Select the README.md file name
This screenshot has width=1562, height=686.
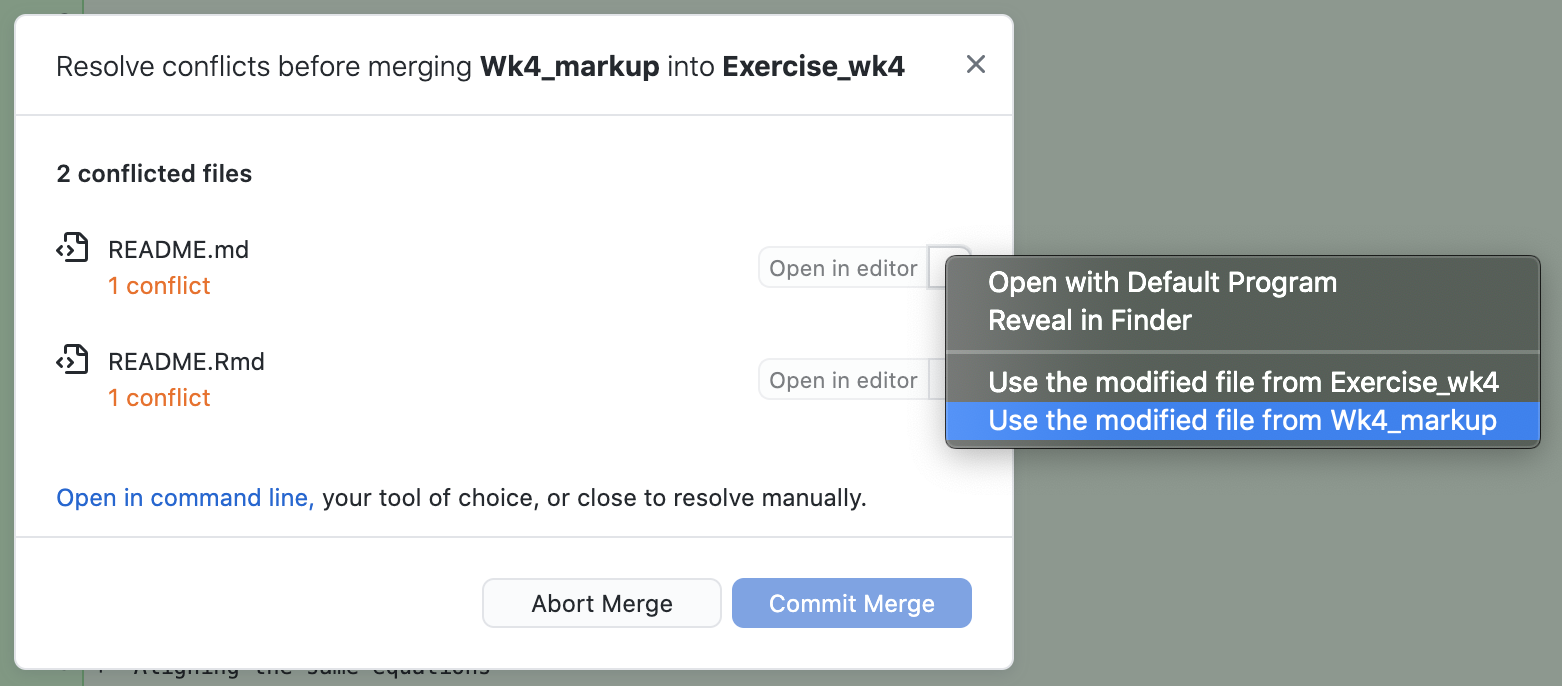click(178, 249)
